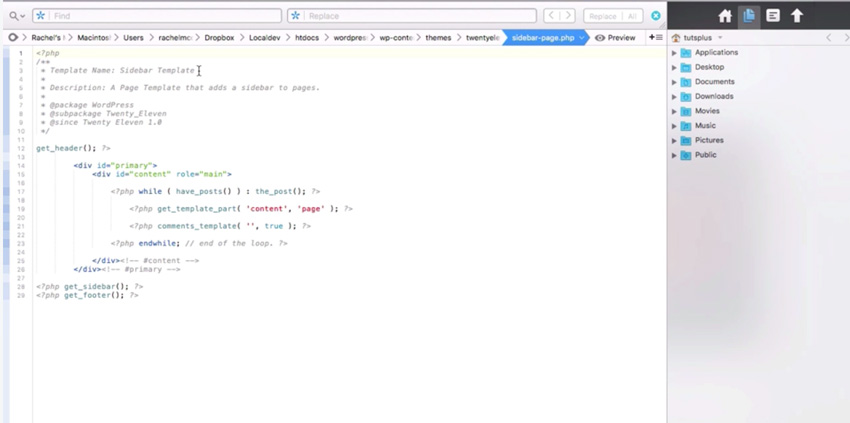Expand the Downloads folder
Viewport: 850px width, 423px height.
(x=674, y=97)
